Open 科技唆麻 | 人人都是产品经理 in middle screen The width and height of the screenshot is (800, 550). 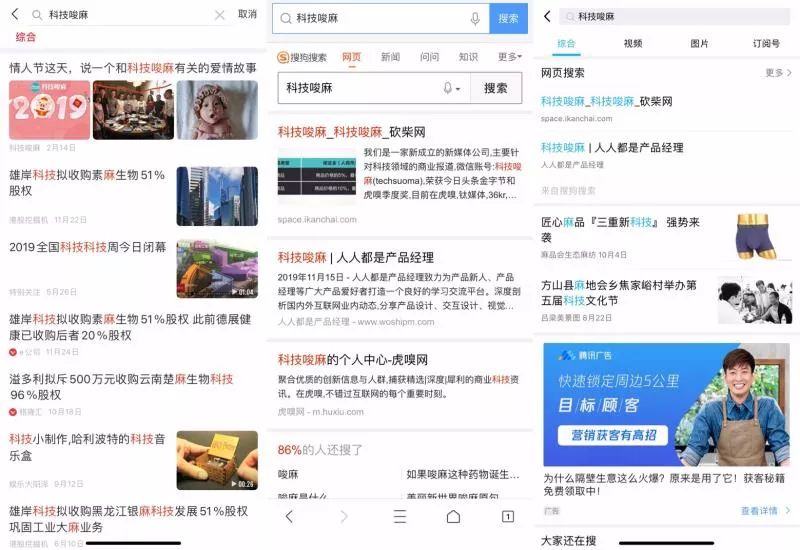pyautogui.click(x=356, y=257)
